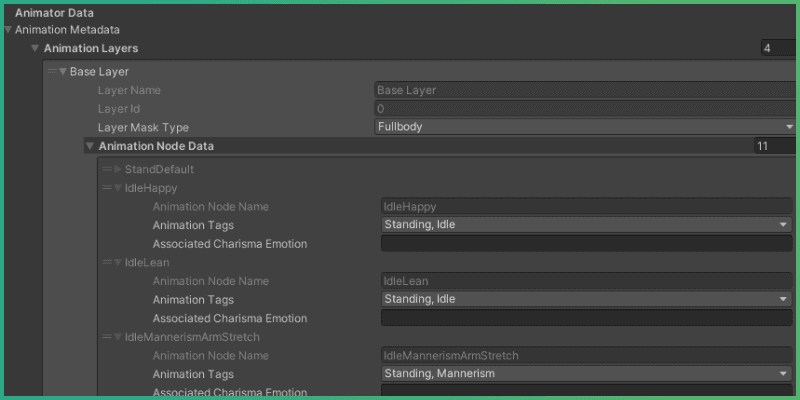Click the Animation Layers size field

pyautogui.click(x=778, y=48)
